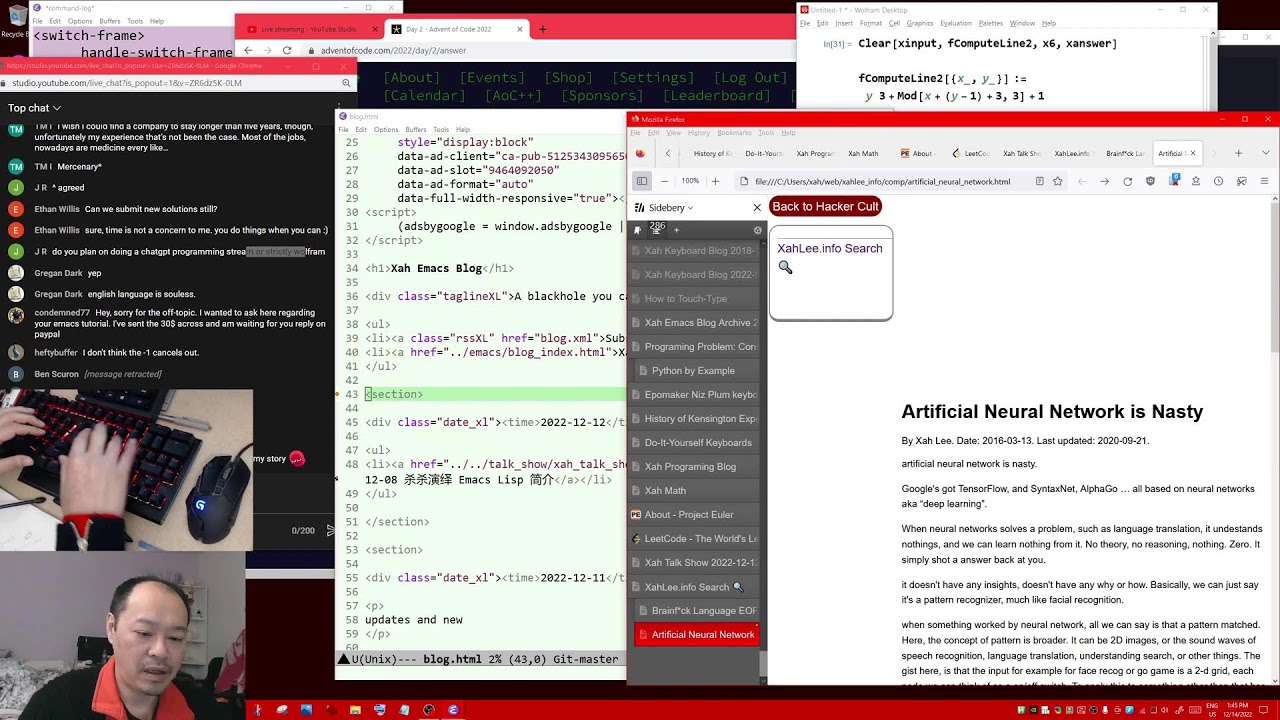Open Firefox history clock icon
This screenshot has height=720, width=1280.
coord(1218,181)
